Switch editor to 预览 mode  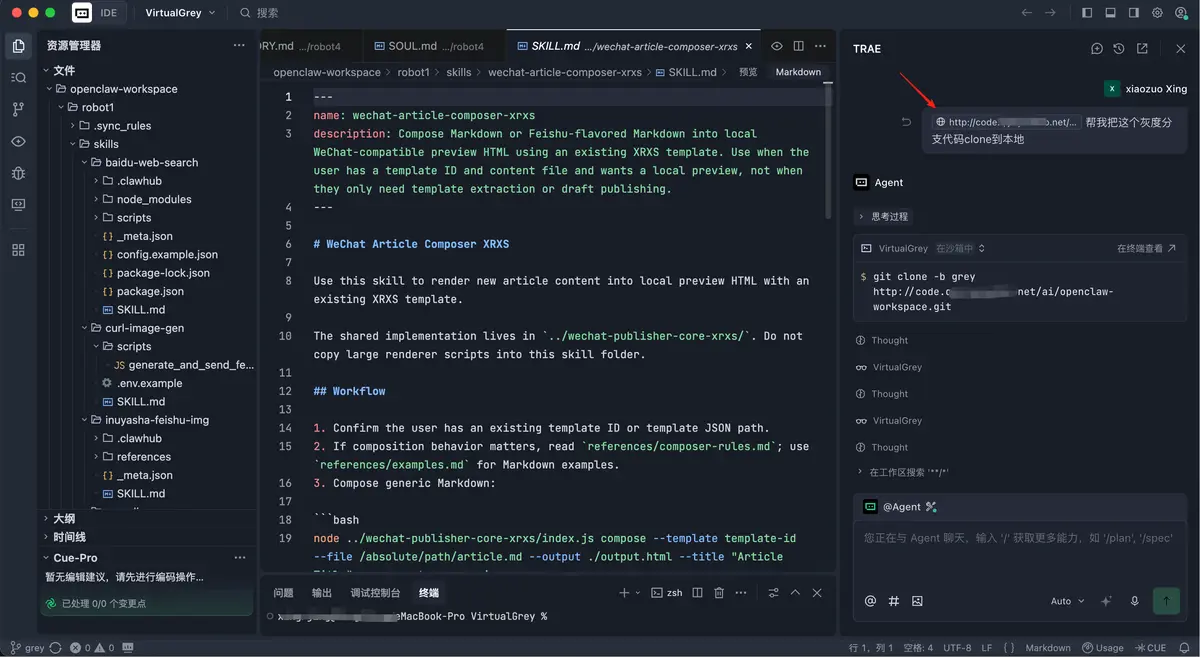pyautogui.click(x=748, y=72)
